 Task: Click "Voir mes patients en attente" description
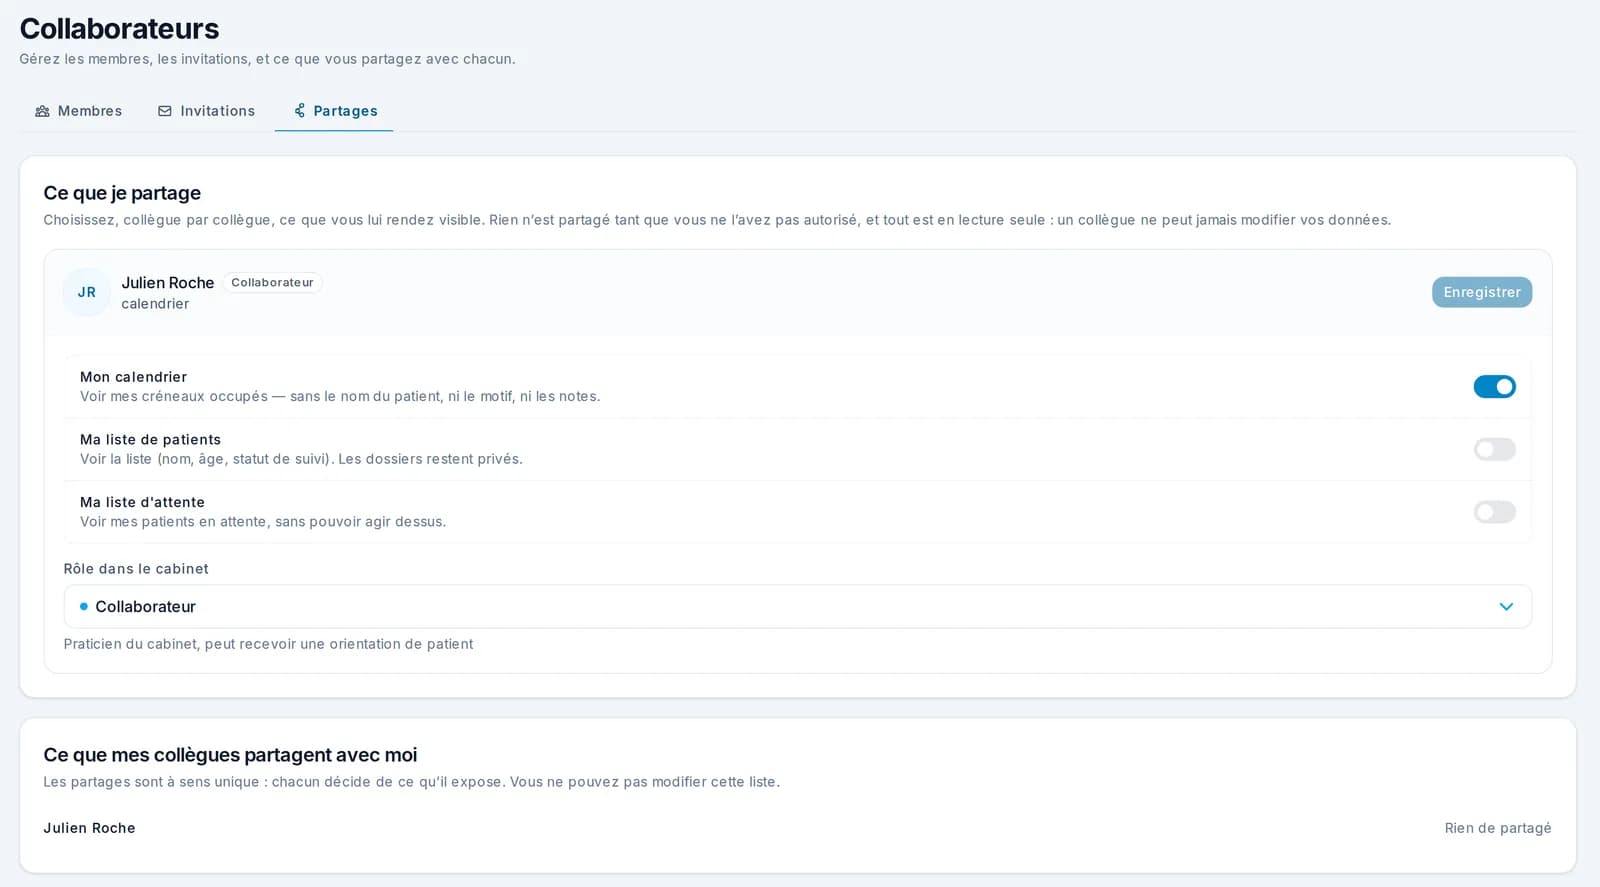click(263, 522)
